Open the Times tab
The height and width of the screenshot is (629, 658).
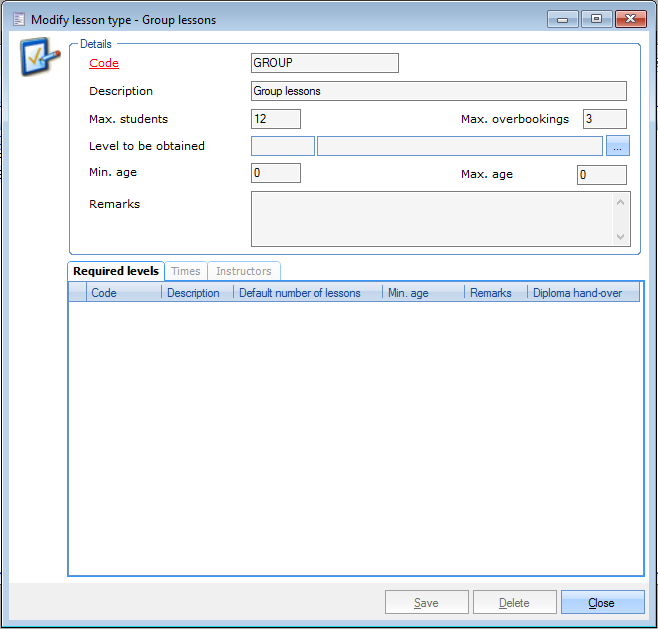pos(186,271)
